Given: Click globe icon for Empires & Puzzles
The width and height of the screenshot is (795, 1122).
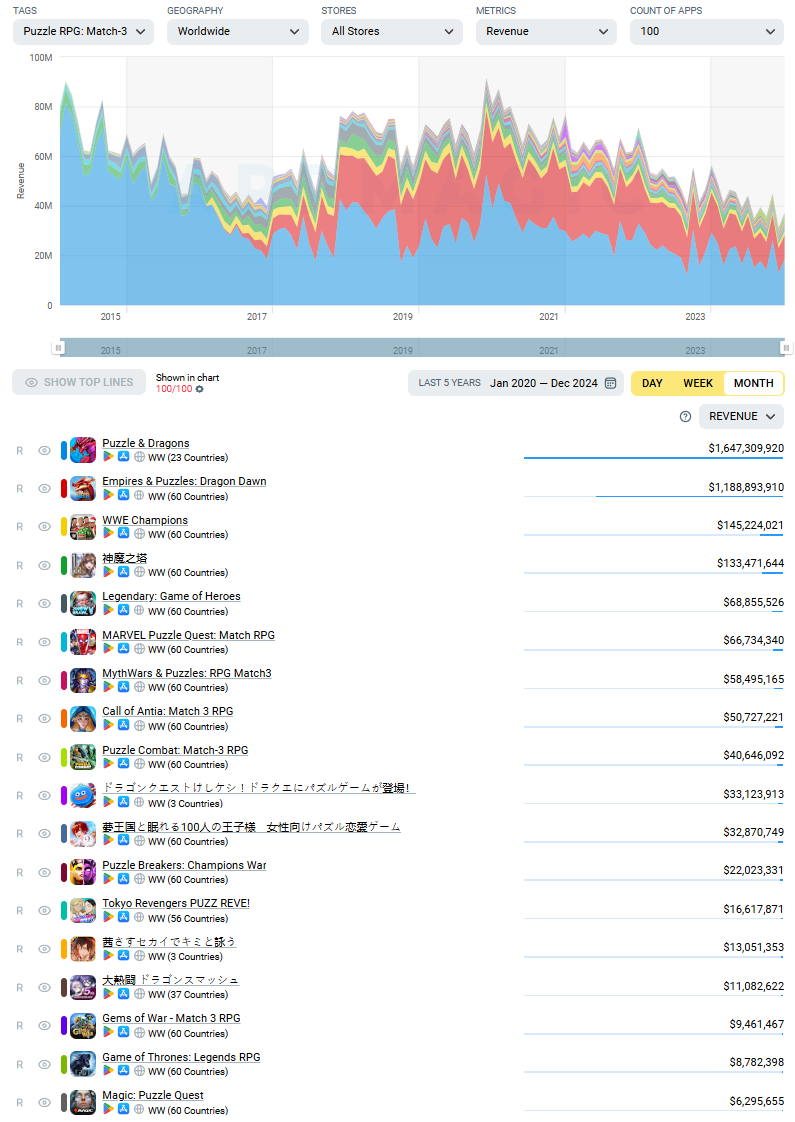Looking at the screenshot, I should coord(139,495).
